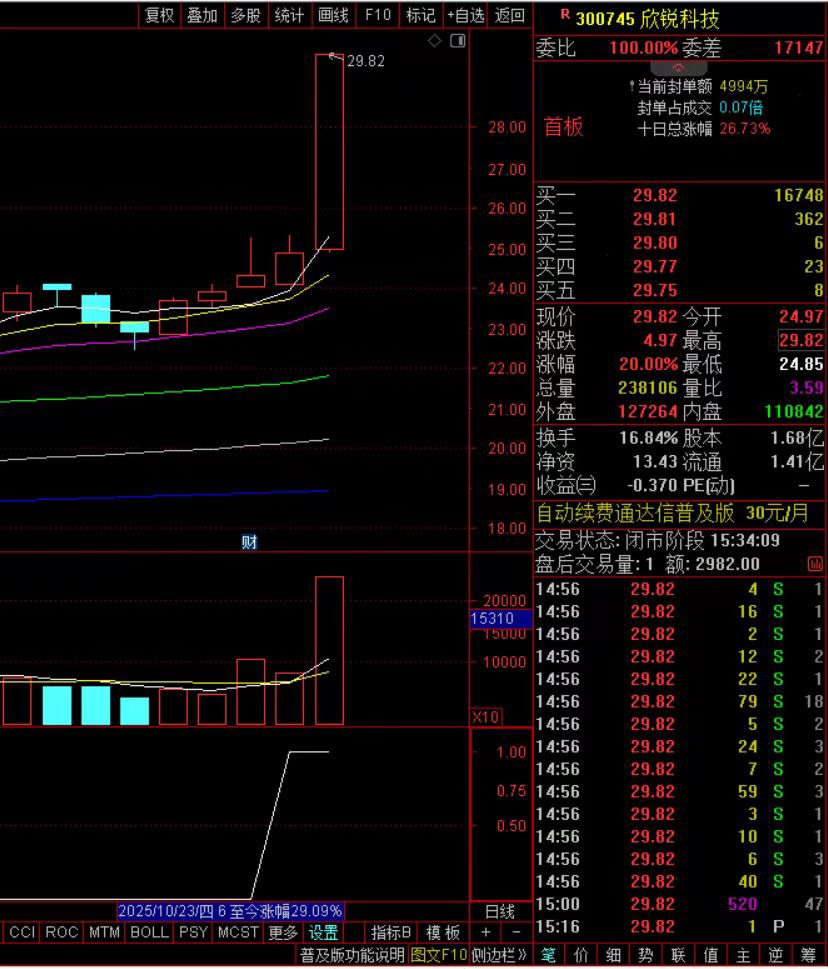
Task: Click 自动续费通达信普及版 30元/月 ad
Action: 672,513
